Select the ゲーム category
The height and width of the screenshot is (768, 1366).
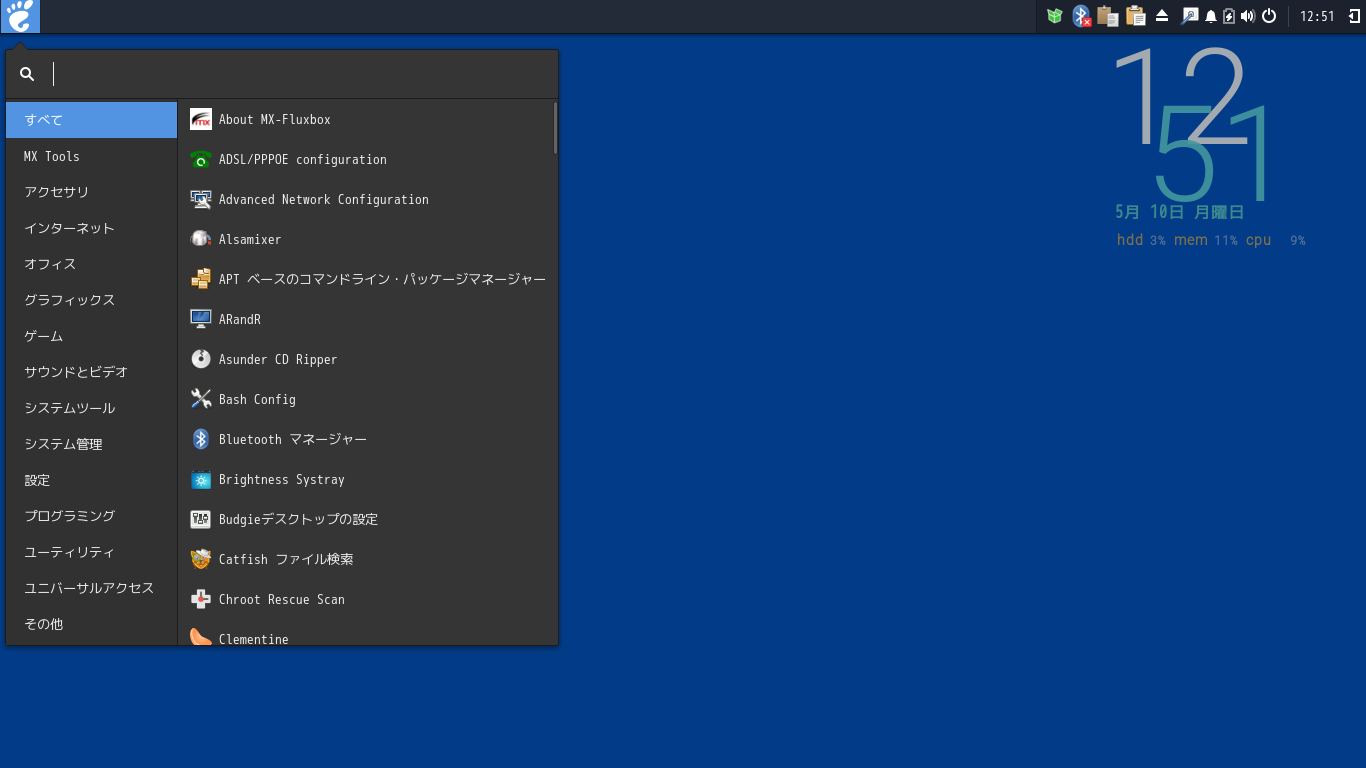[92, 336]
